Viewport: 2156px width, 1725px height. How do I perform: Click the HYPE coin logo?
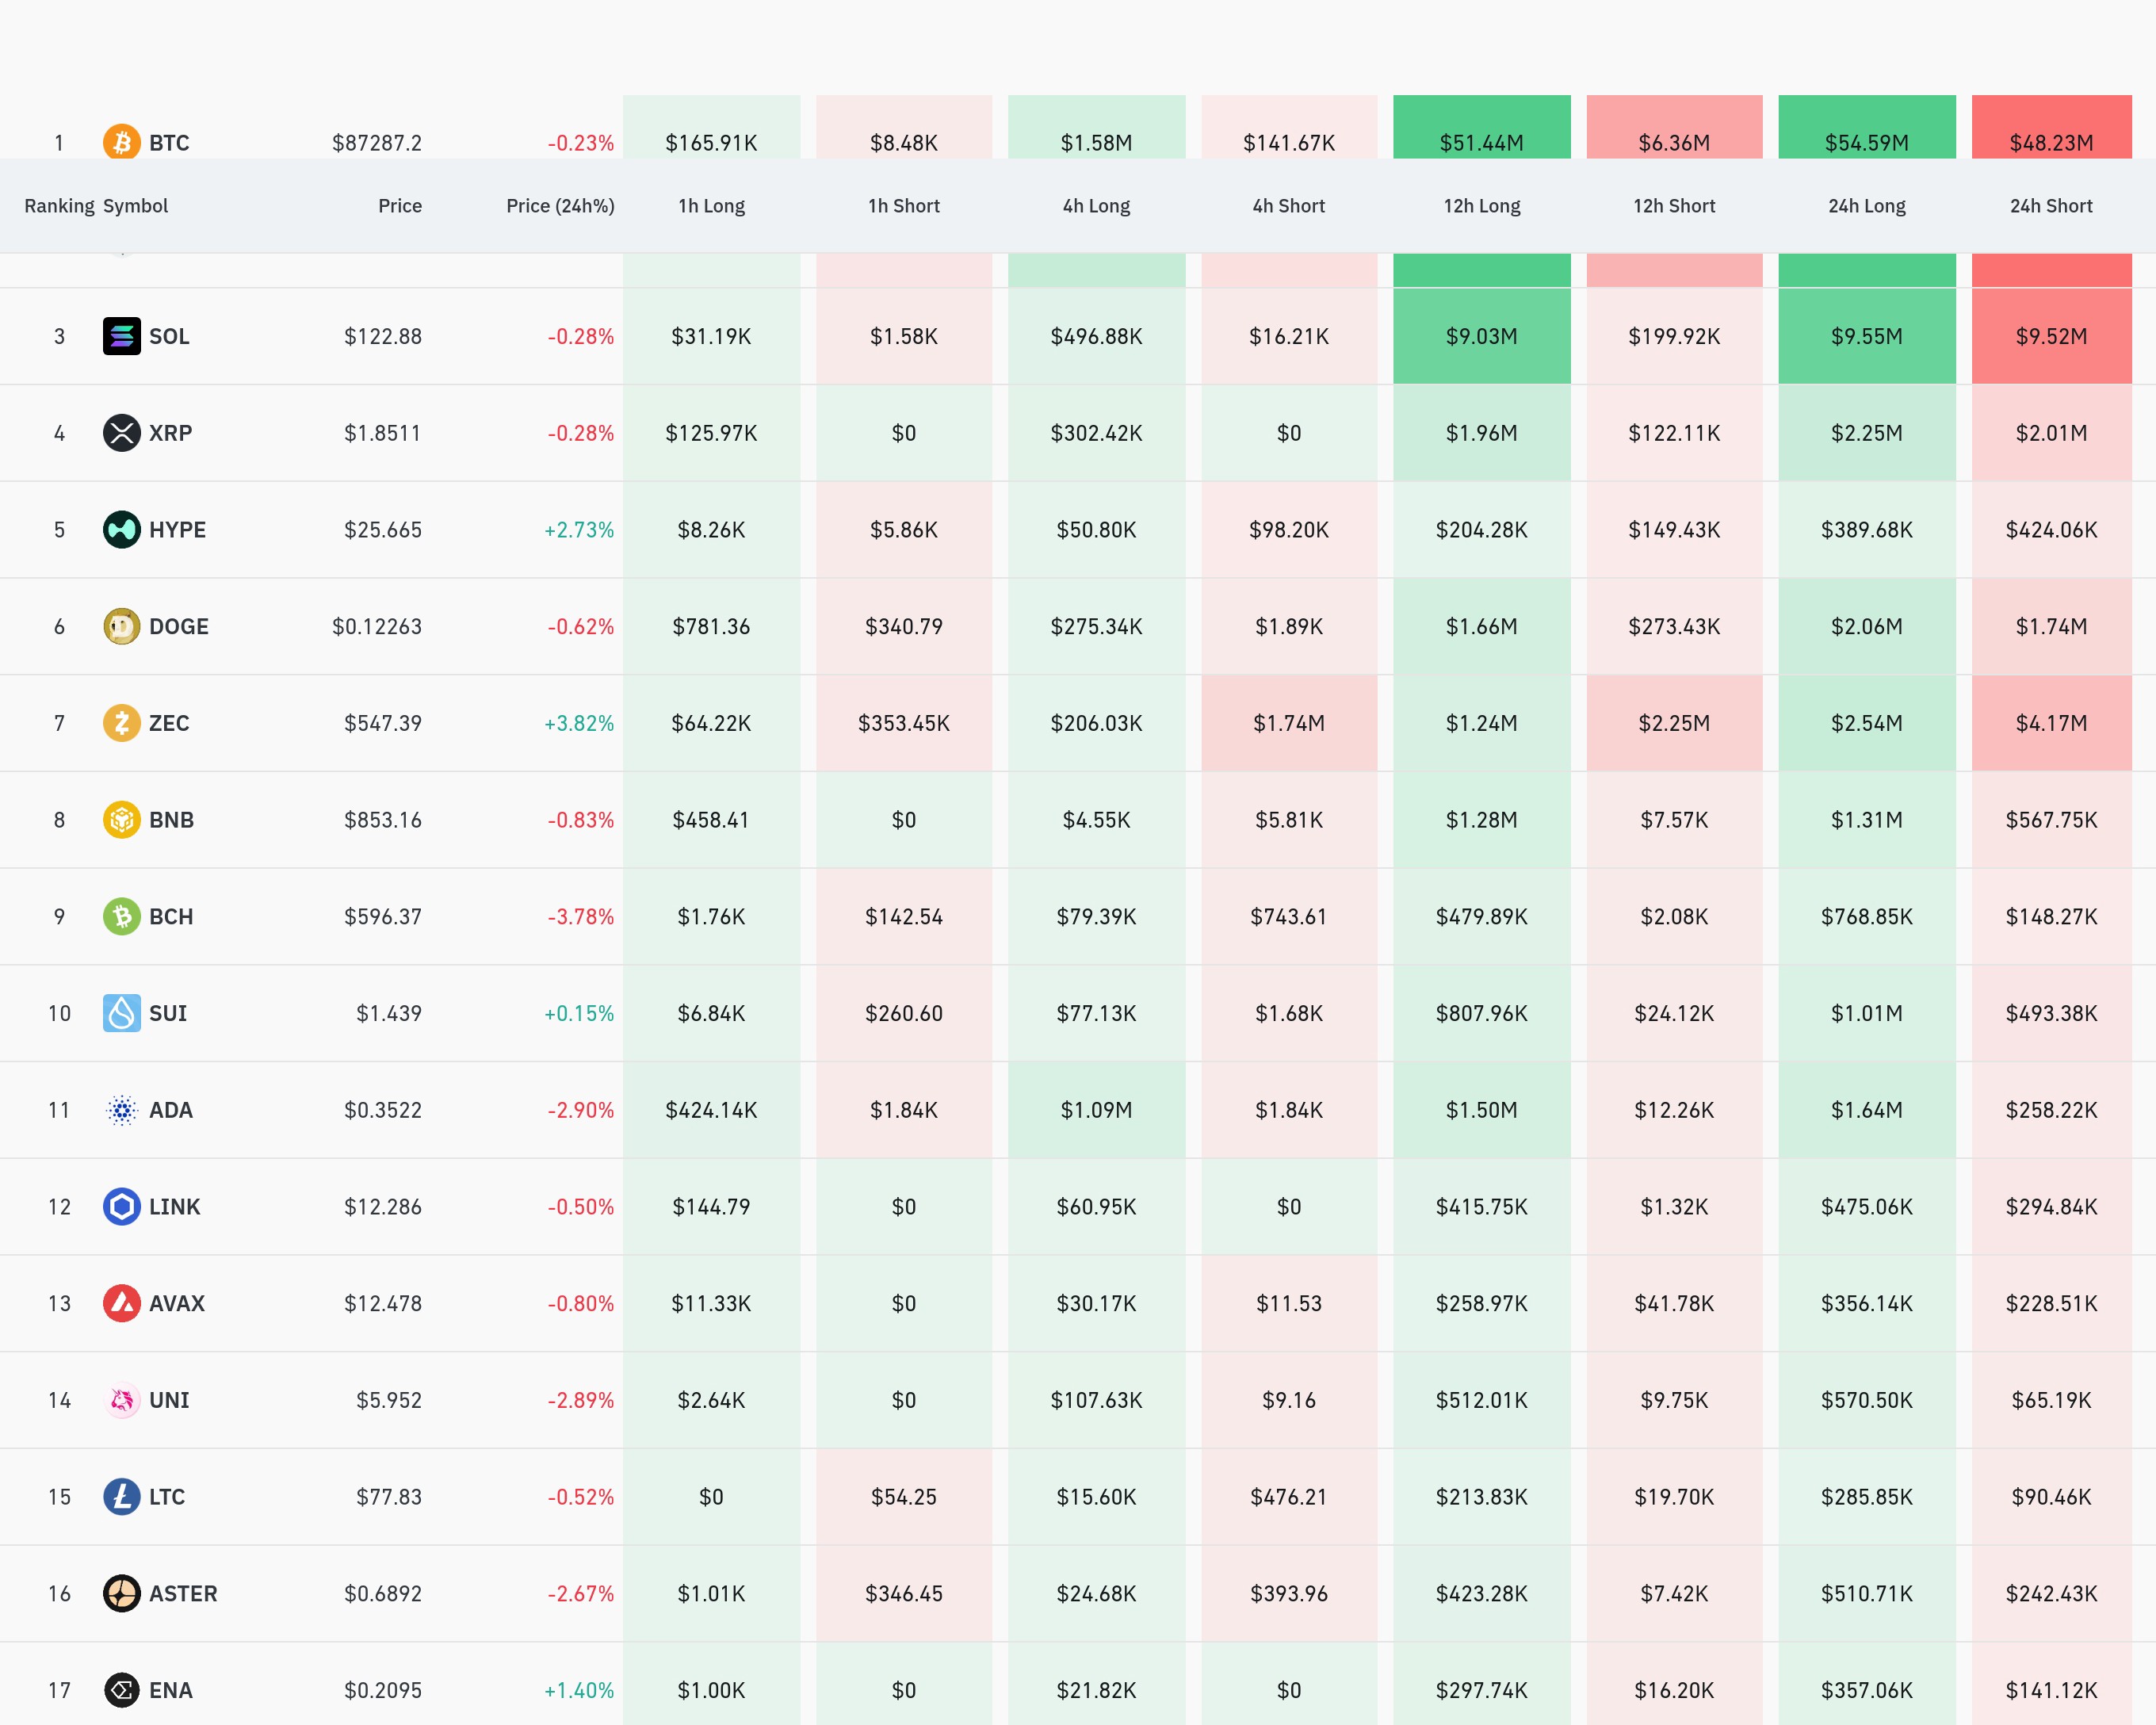point(121,530)
